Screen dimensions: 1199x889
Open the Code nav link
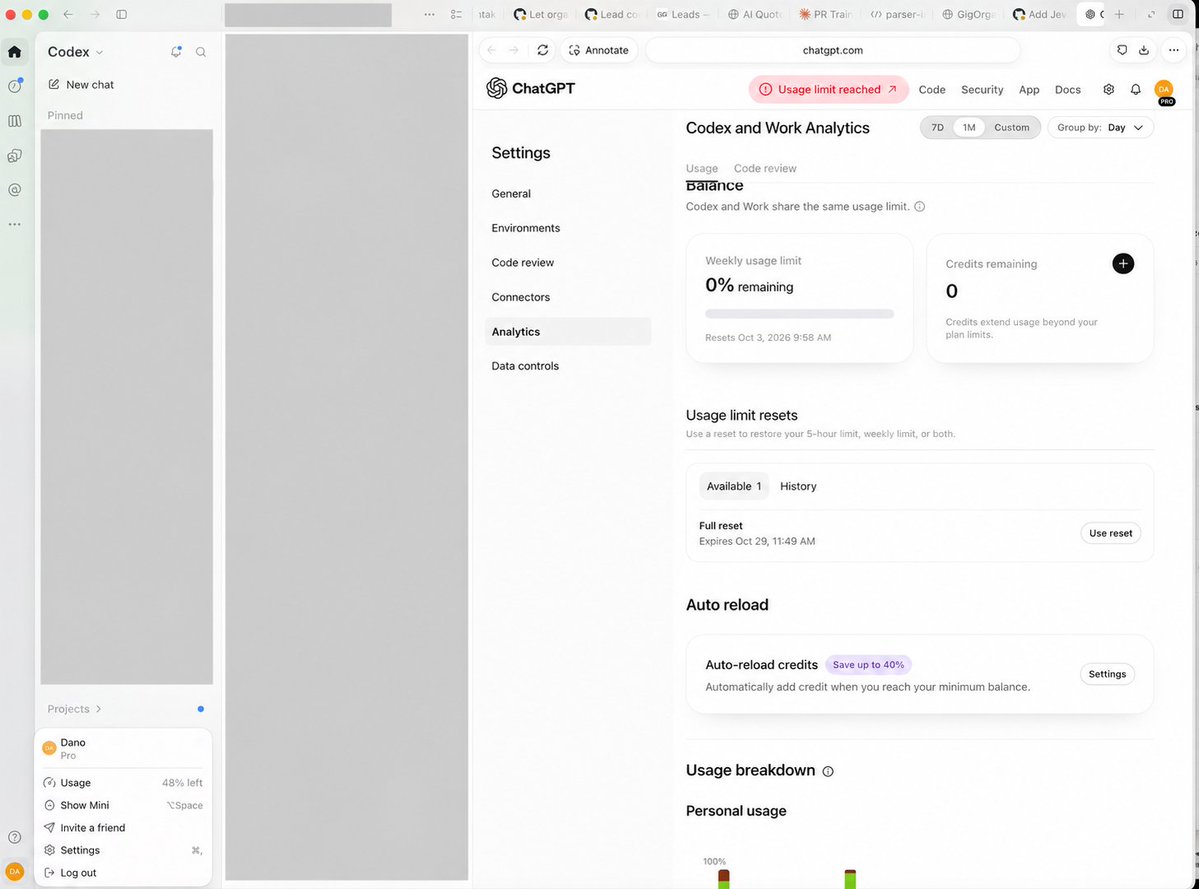[x=931, y=89]
